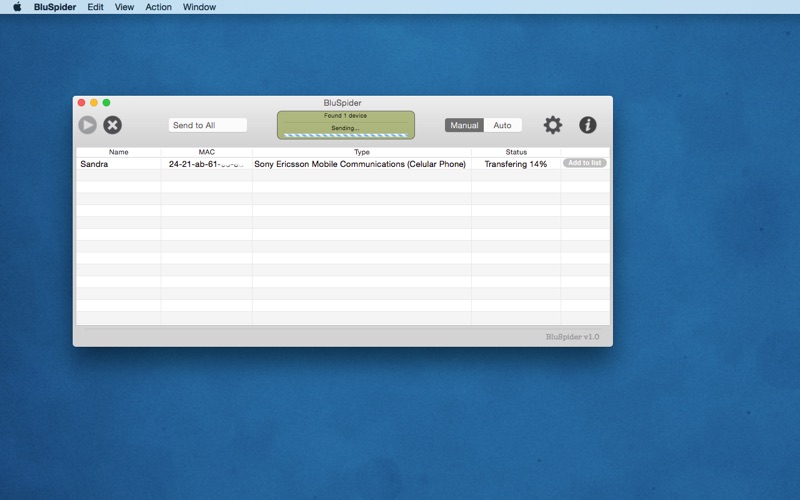Open the Window menu
This screenshot has width=800, height=500.
click(x=199, y=7)
